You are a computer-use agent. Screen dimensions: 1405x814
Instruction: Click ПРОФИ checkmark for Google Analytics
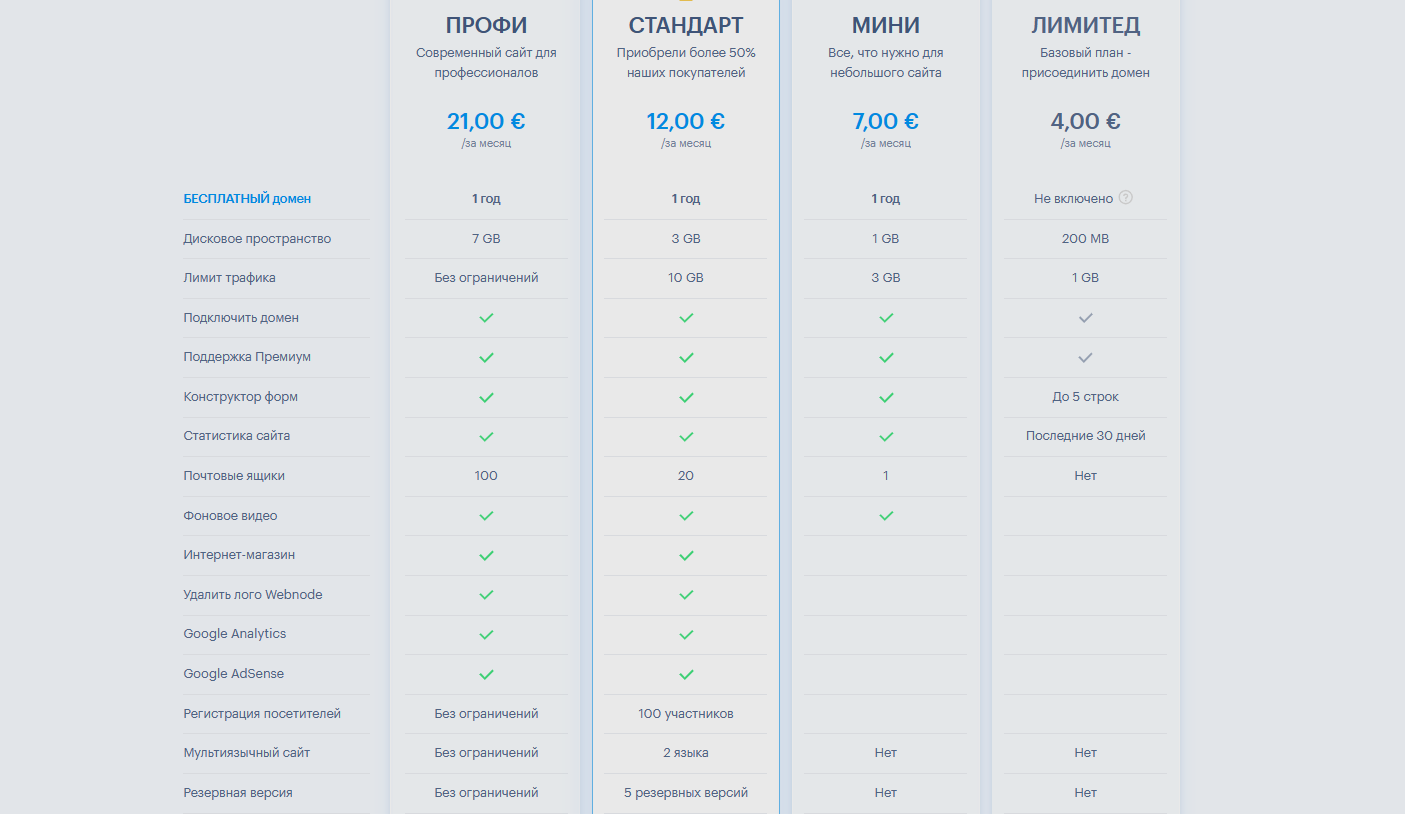point(486,635)
